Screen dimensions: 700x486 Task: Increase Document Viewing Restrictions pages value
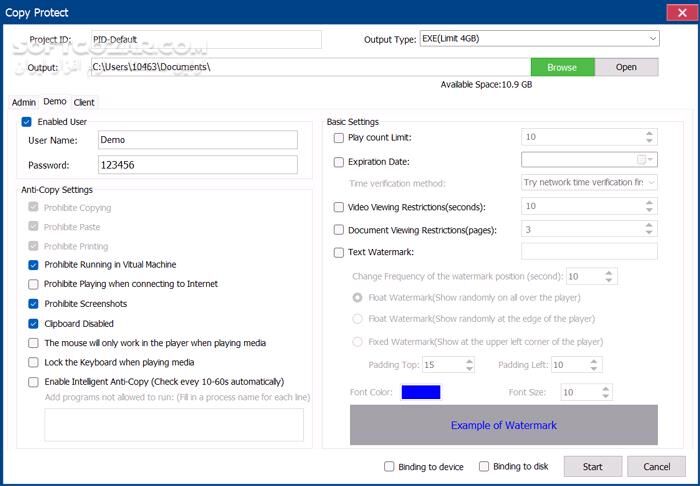pos(649,225)
